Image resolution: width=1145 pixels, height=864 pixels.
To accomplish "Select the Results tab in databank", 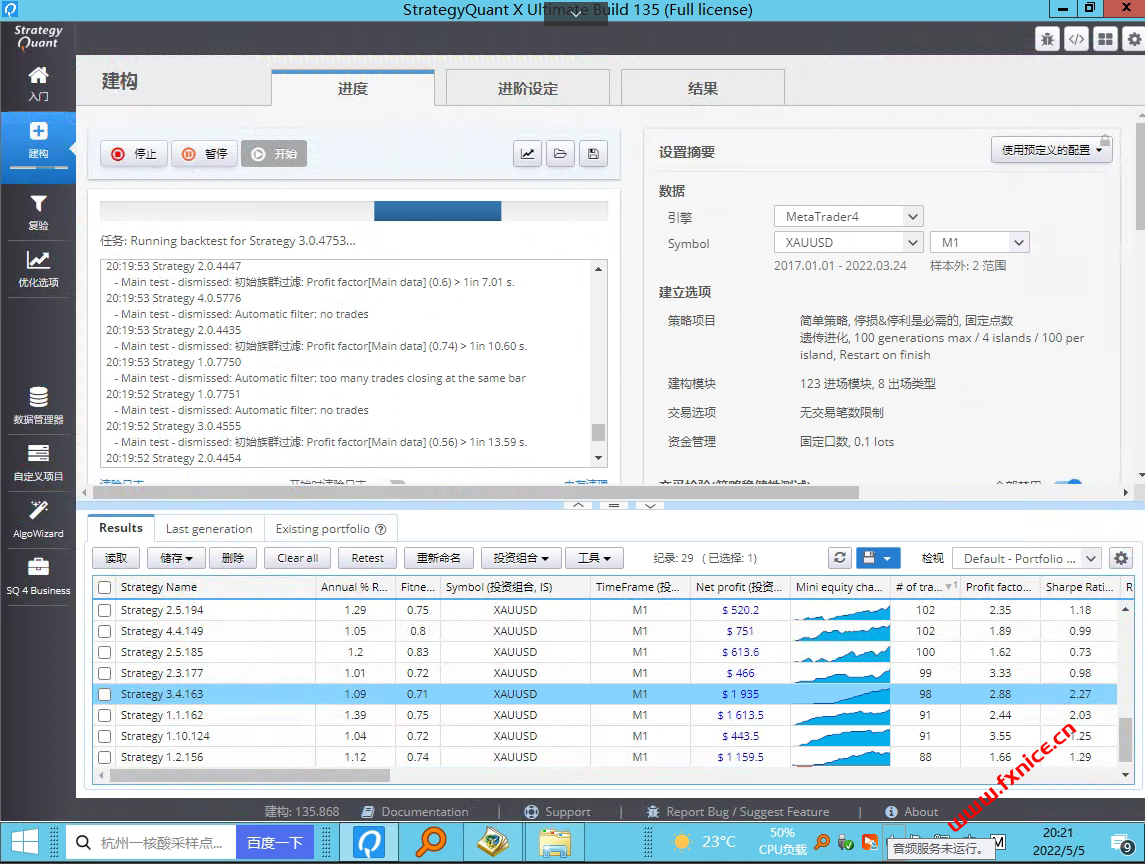I will coord(120,528).
